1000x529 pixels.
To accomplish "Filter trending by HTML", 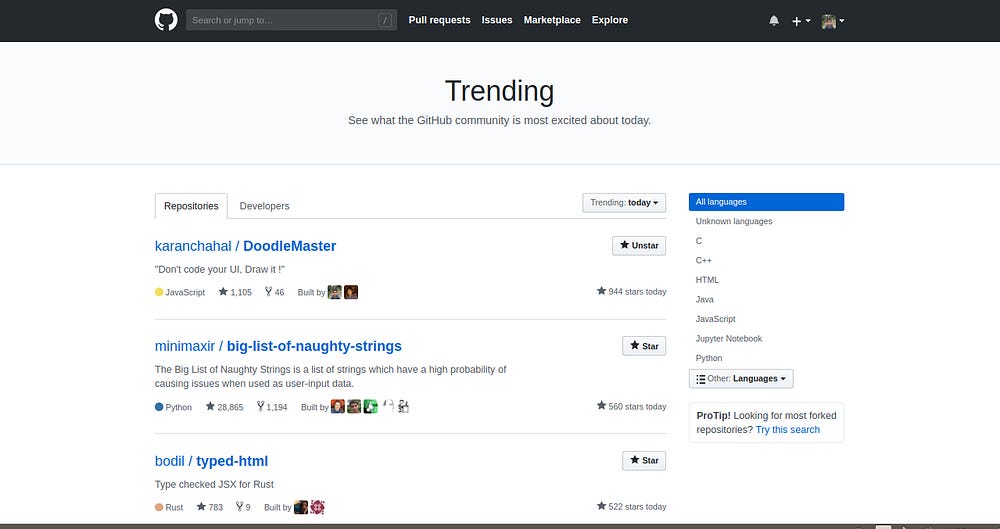I will (707, 279).
